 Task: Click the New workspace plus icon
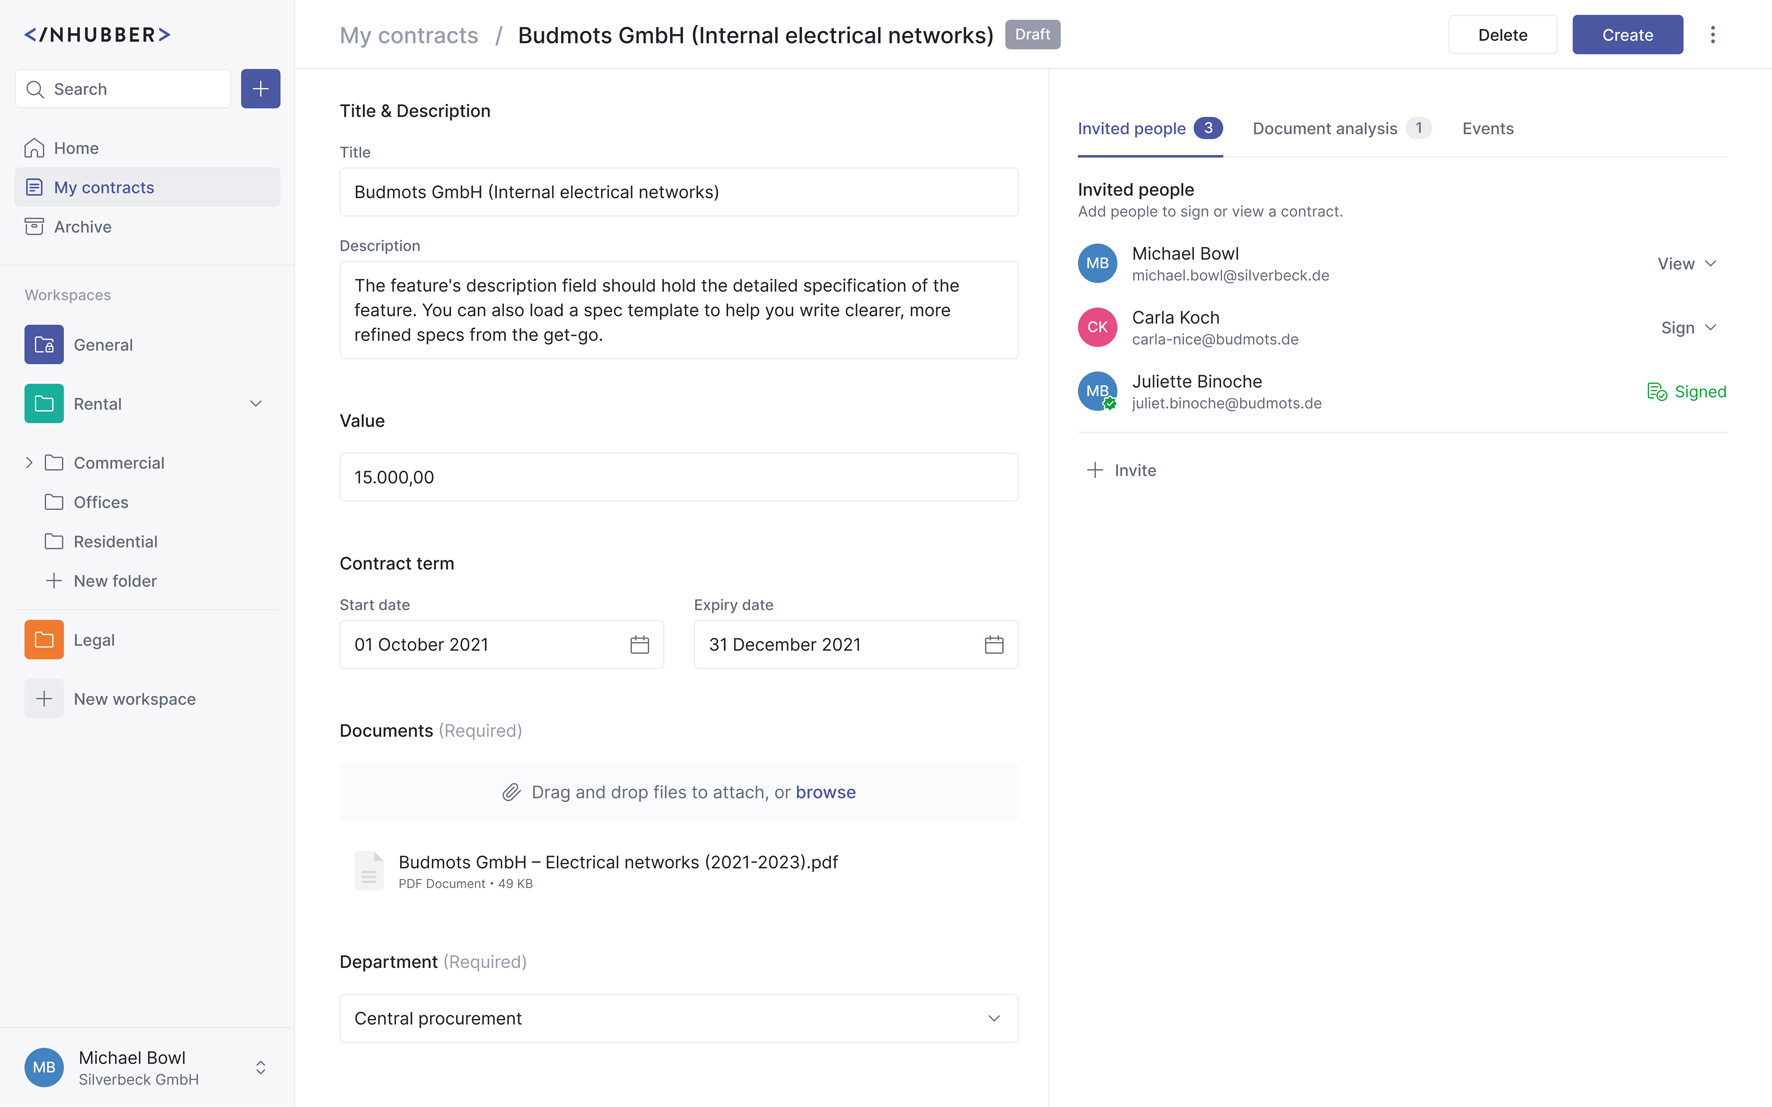pyautogui.click(x=44, y=699)
